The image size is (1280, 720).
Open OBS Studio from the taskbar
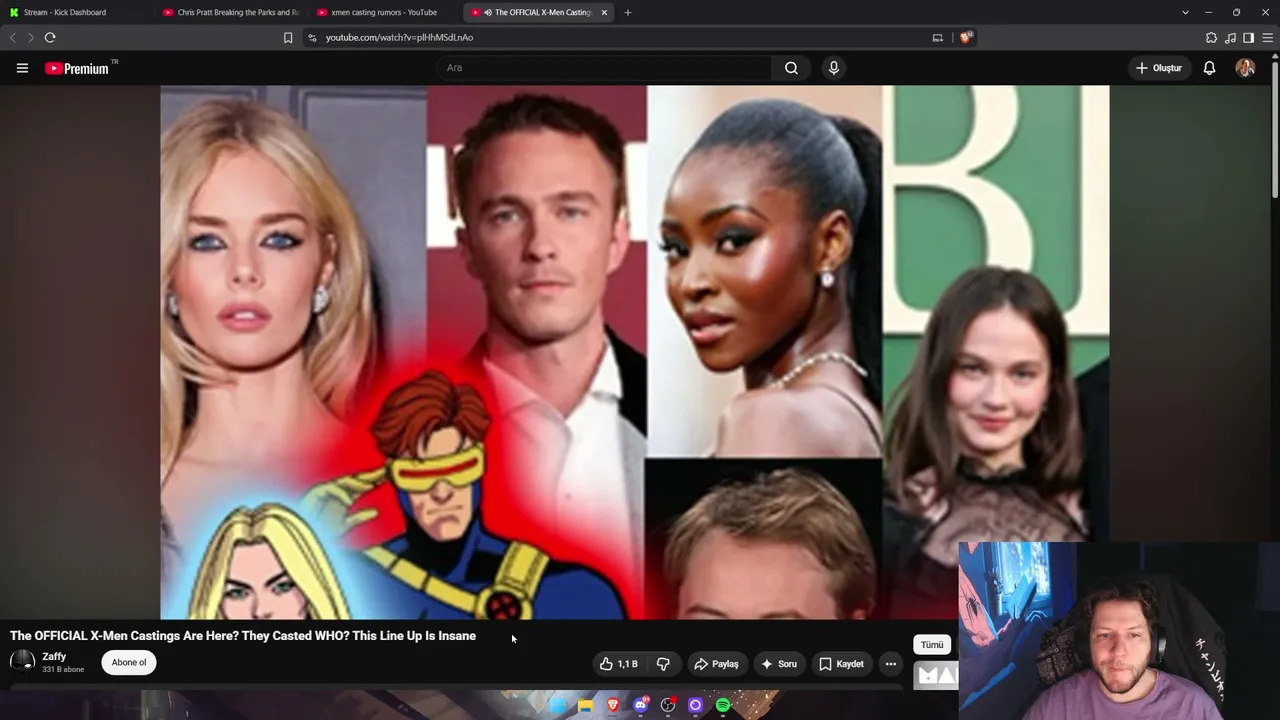point(668,706)
